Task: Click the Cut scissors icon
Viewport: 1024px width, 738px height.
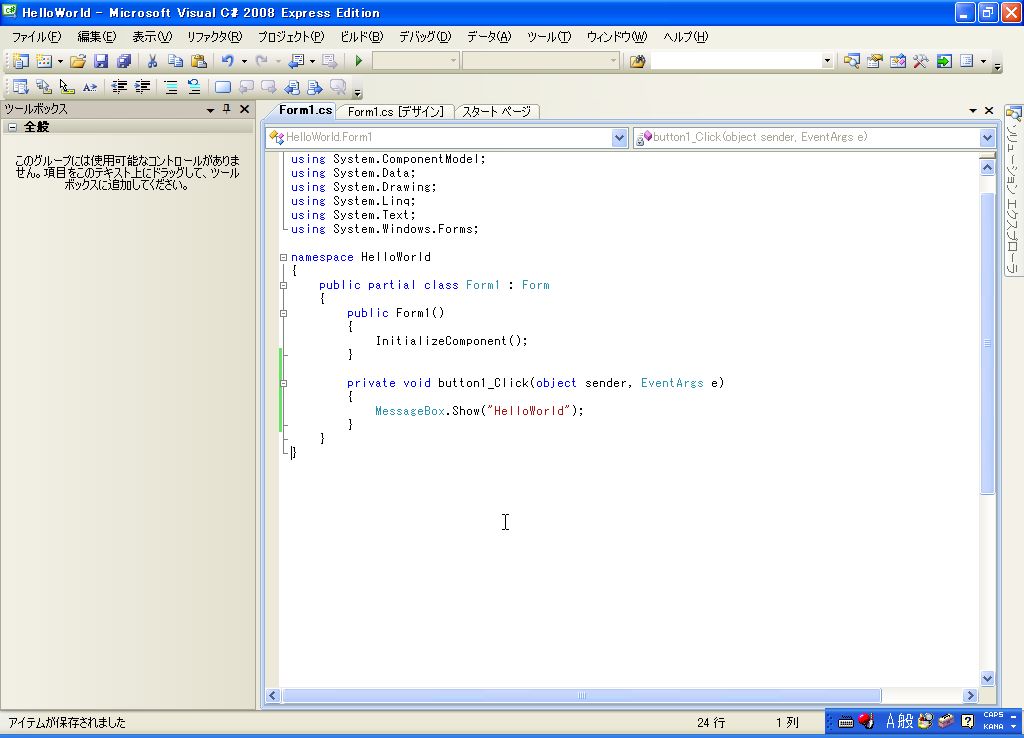Action: (x=153, y=61)
